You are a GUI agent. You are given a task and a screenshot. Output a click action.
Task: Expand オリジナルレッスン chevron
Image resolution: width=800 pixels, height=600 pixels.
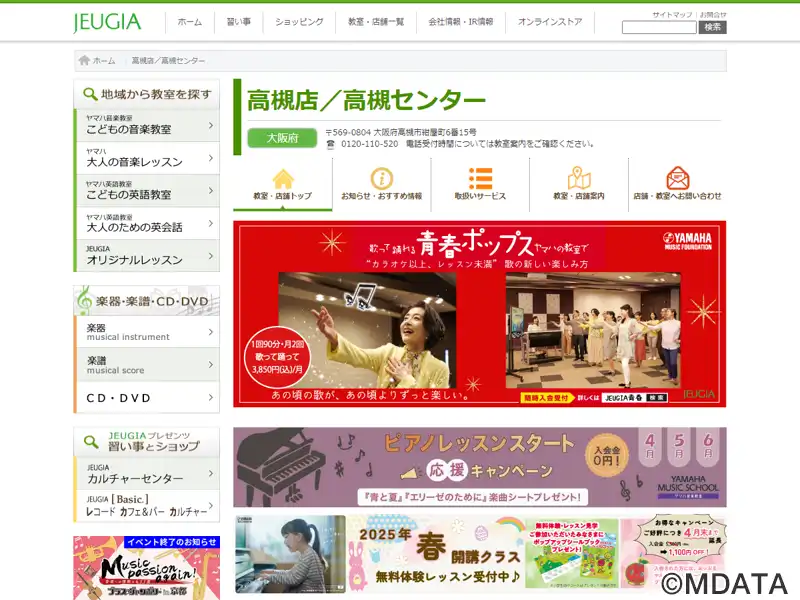pyautogui.click(x=211, y=256)
